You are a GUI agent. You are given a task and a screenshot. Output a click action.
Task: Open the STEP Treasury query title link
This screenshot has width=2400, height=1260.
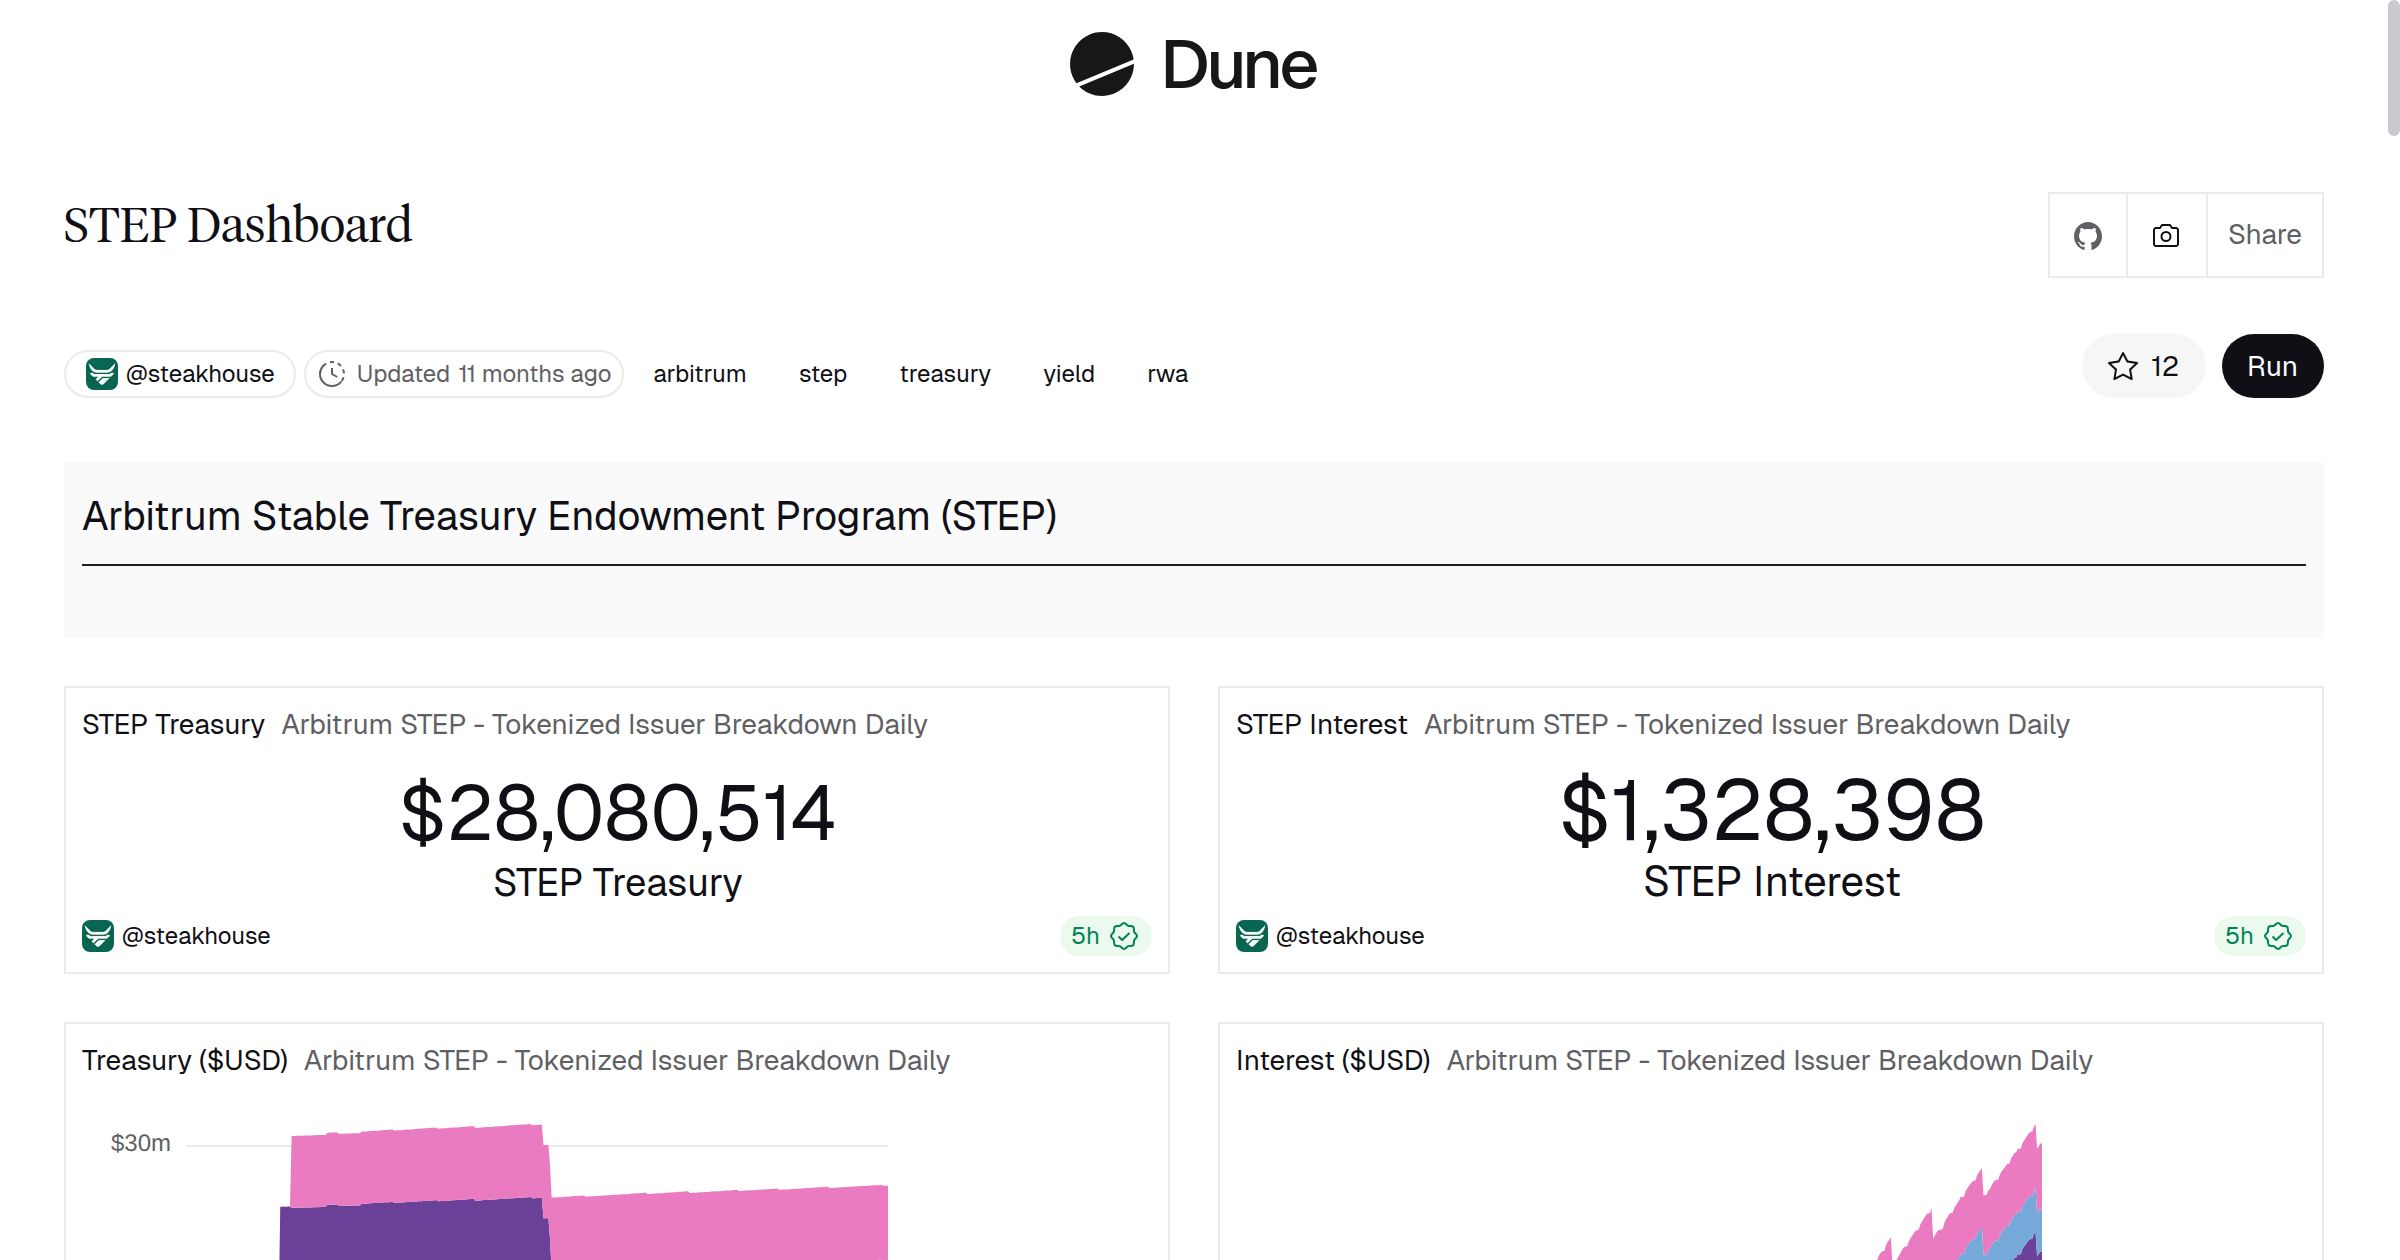point(172,724)
